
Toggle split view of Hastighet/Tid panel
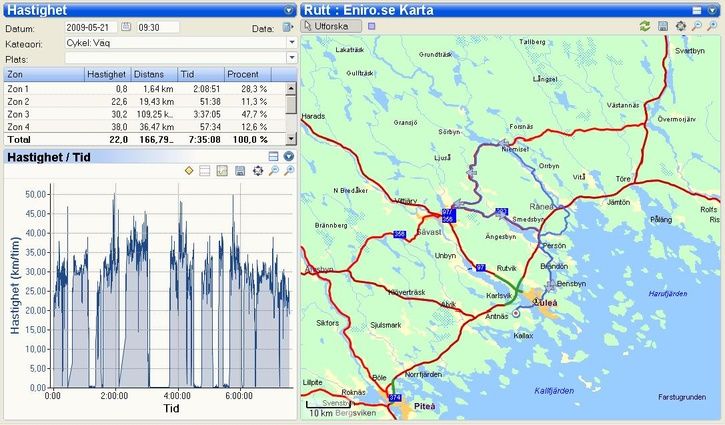click(x=273, y=157)
